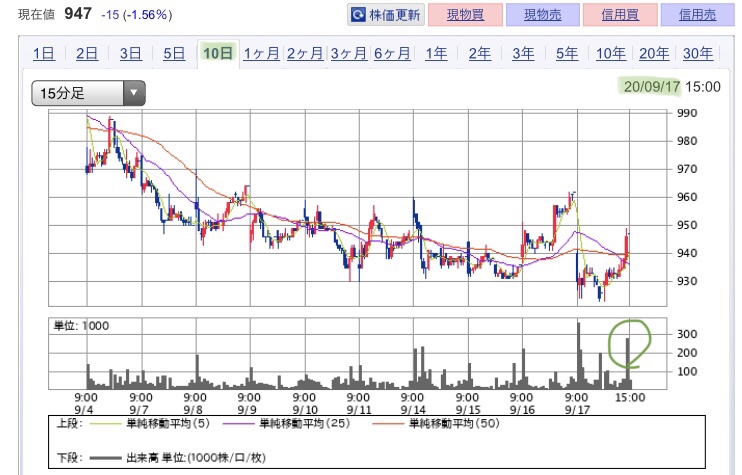Switch to the 30年 chart tab
This screenshot has height=475, width=742.
[x=698, y=53]
